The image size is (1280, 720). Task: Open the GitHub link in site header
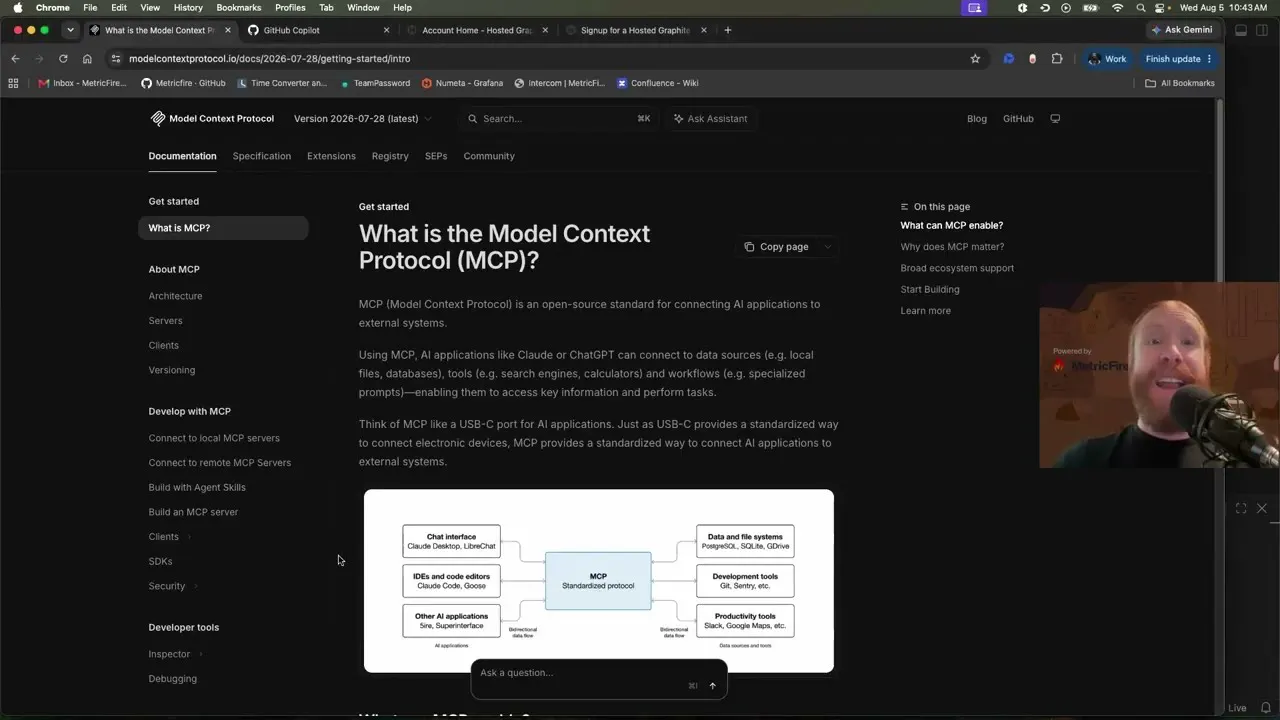(1018, 118)
